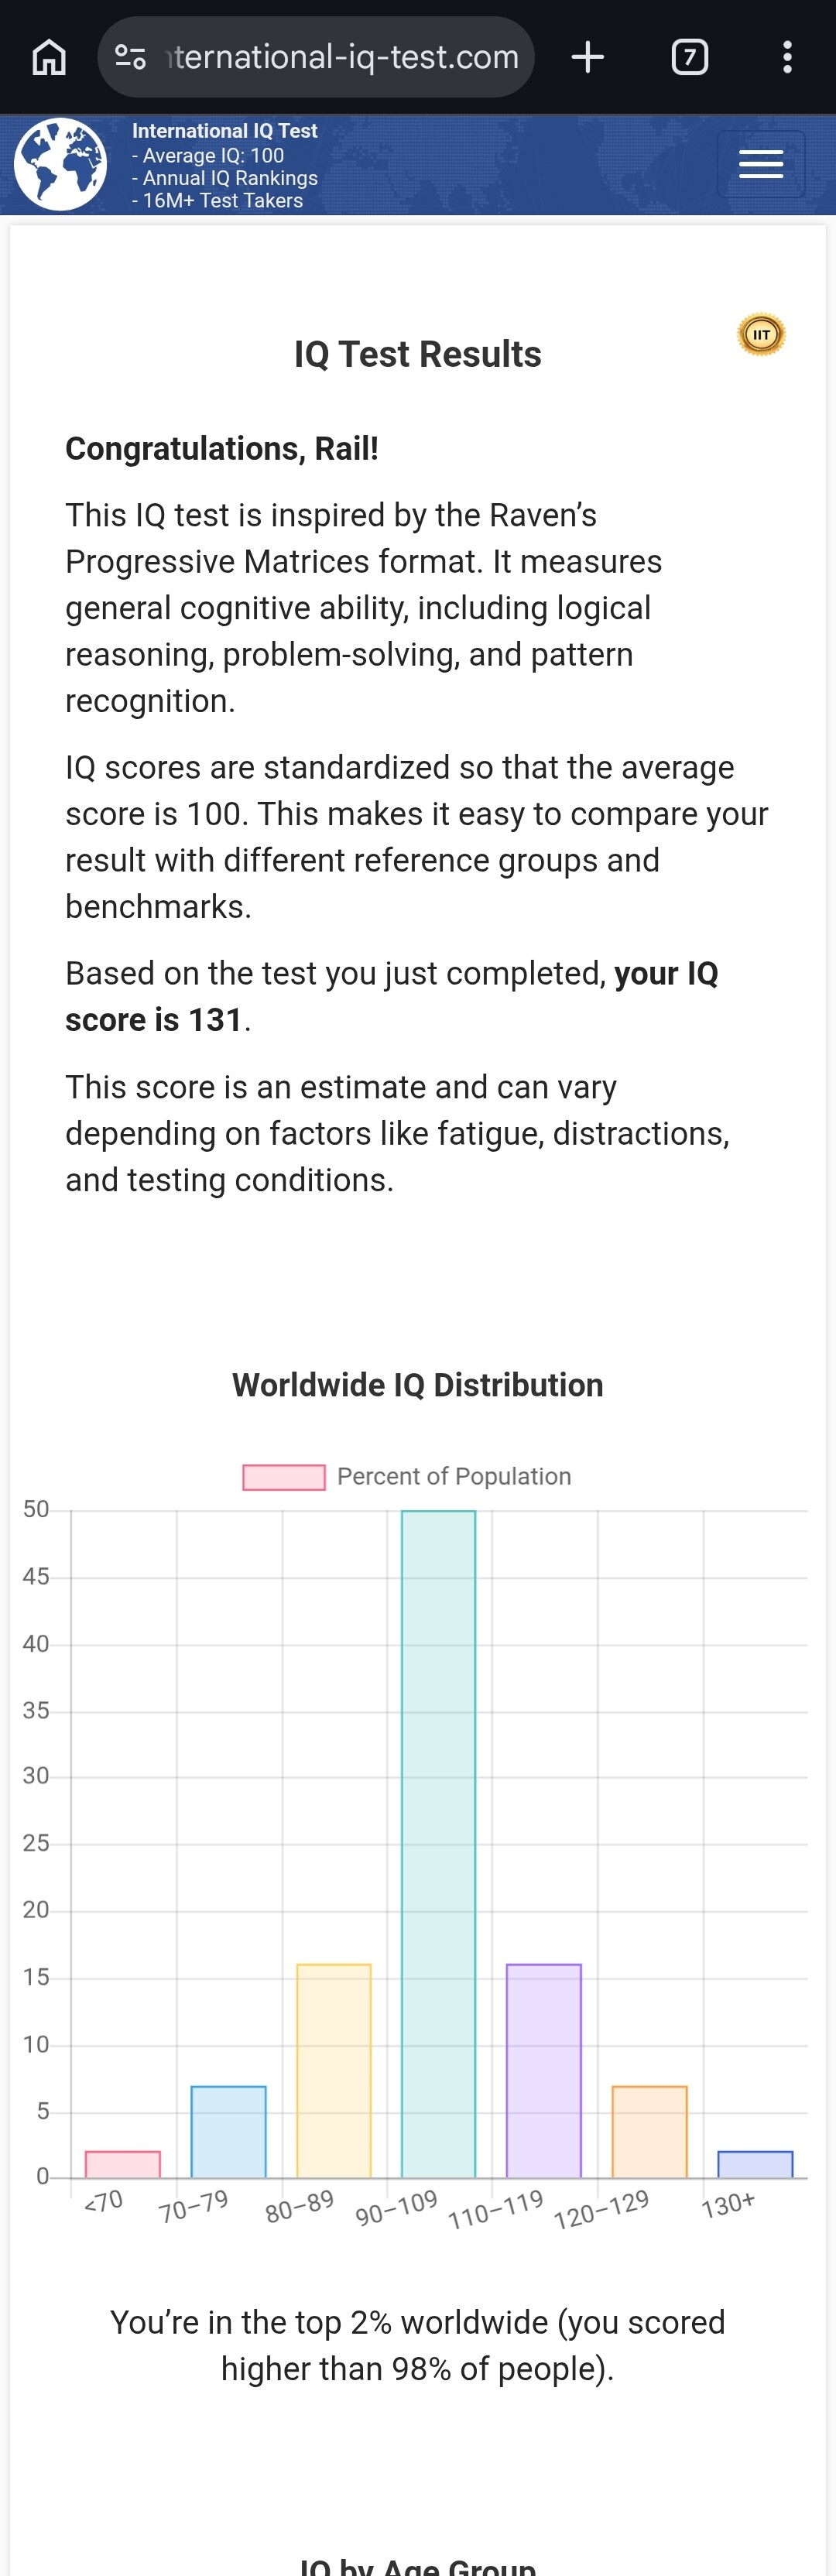Tap the browser home icon
Viewport: 836px width, 2576px height.
(x=49, y=57)
